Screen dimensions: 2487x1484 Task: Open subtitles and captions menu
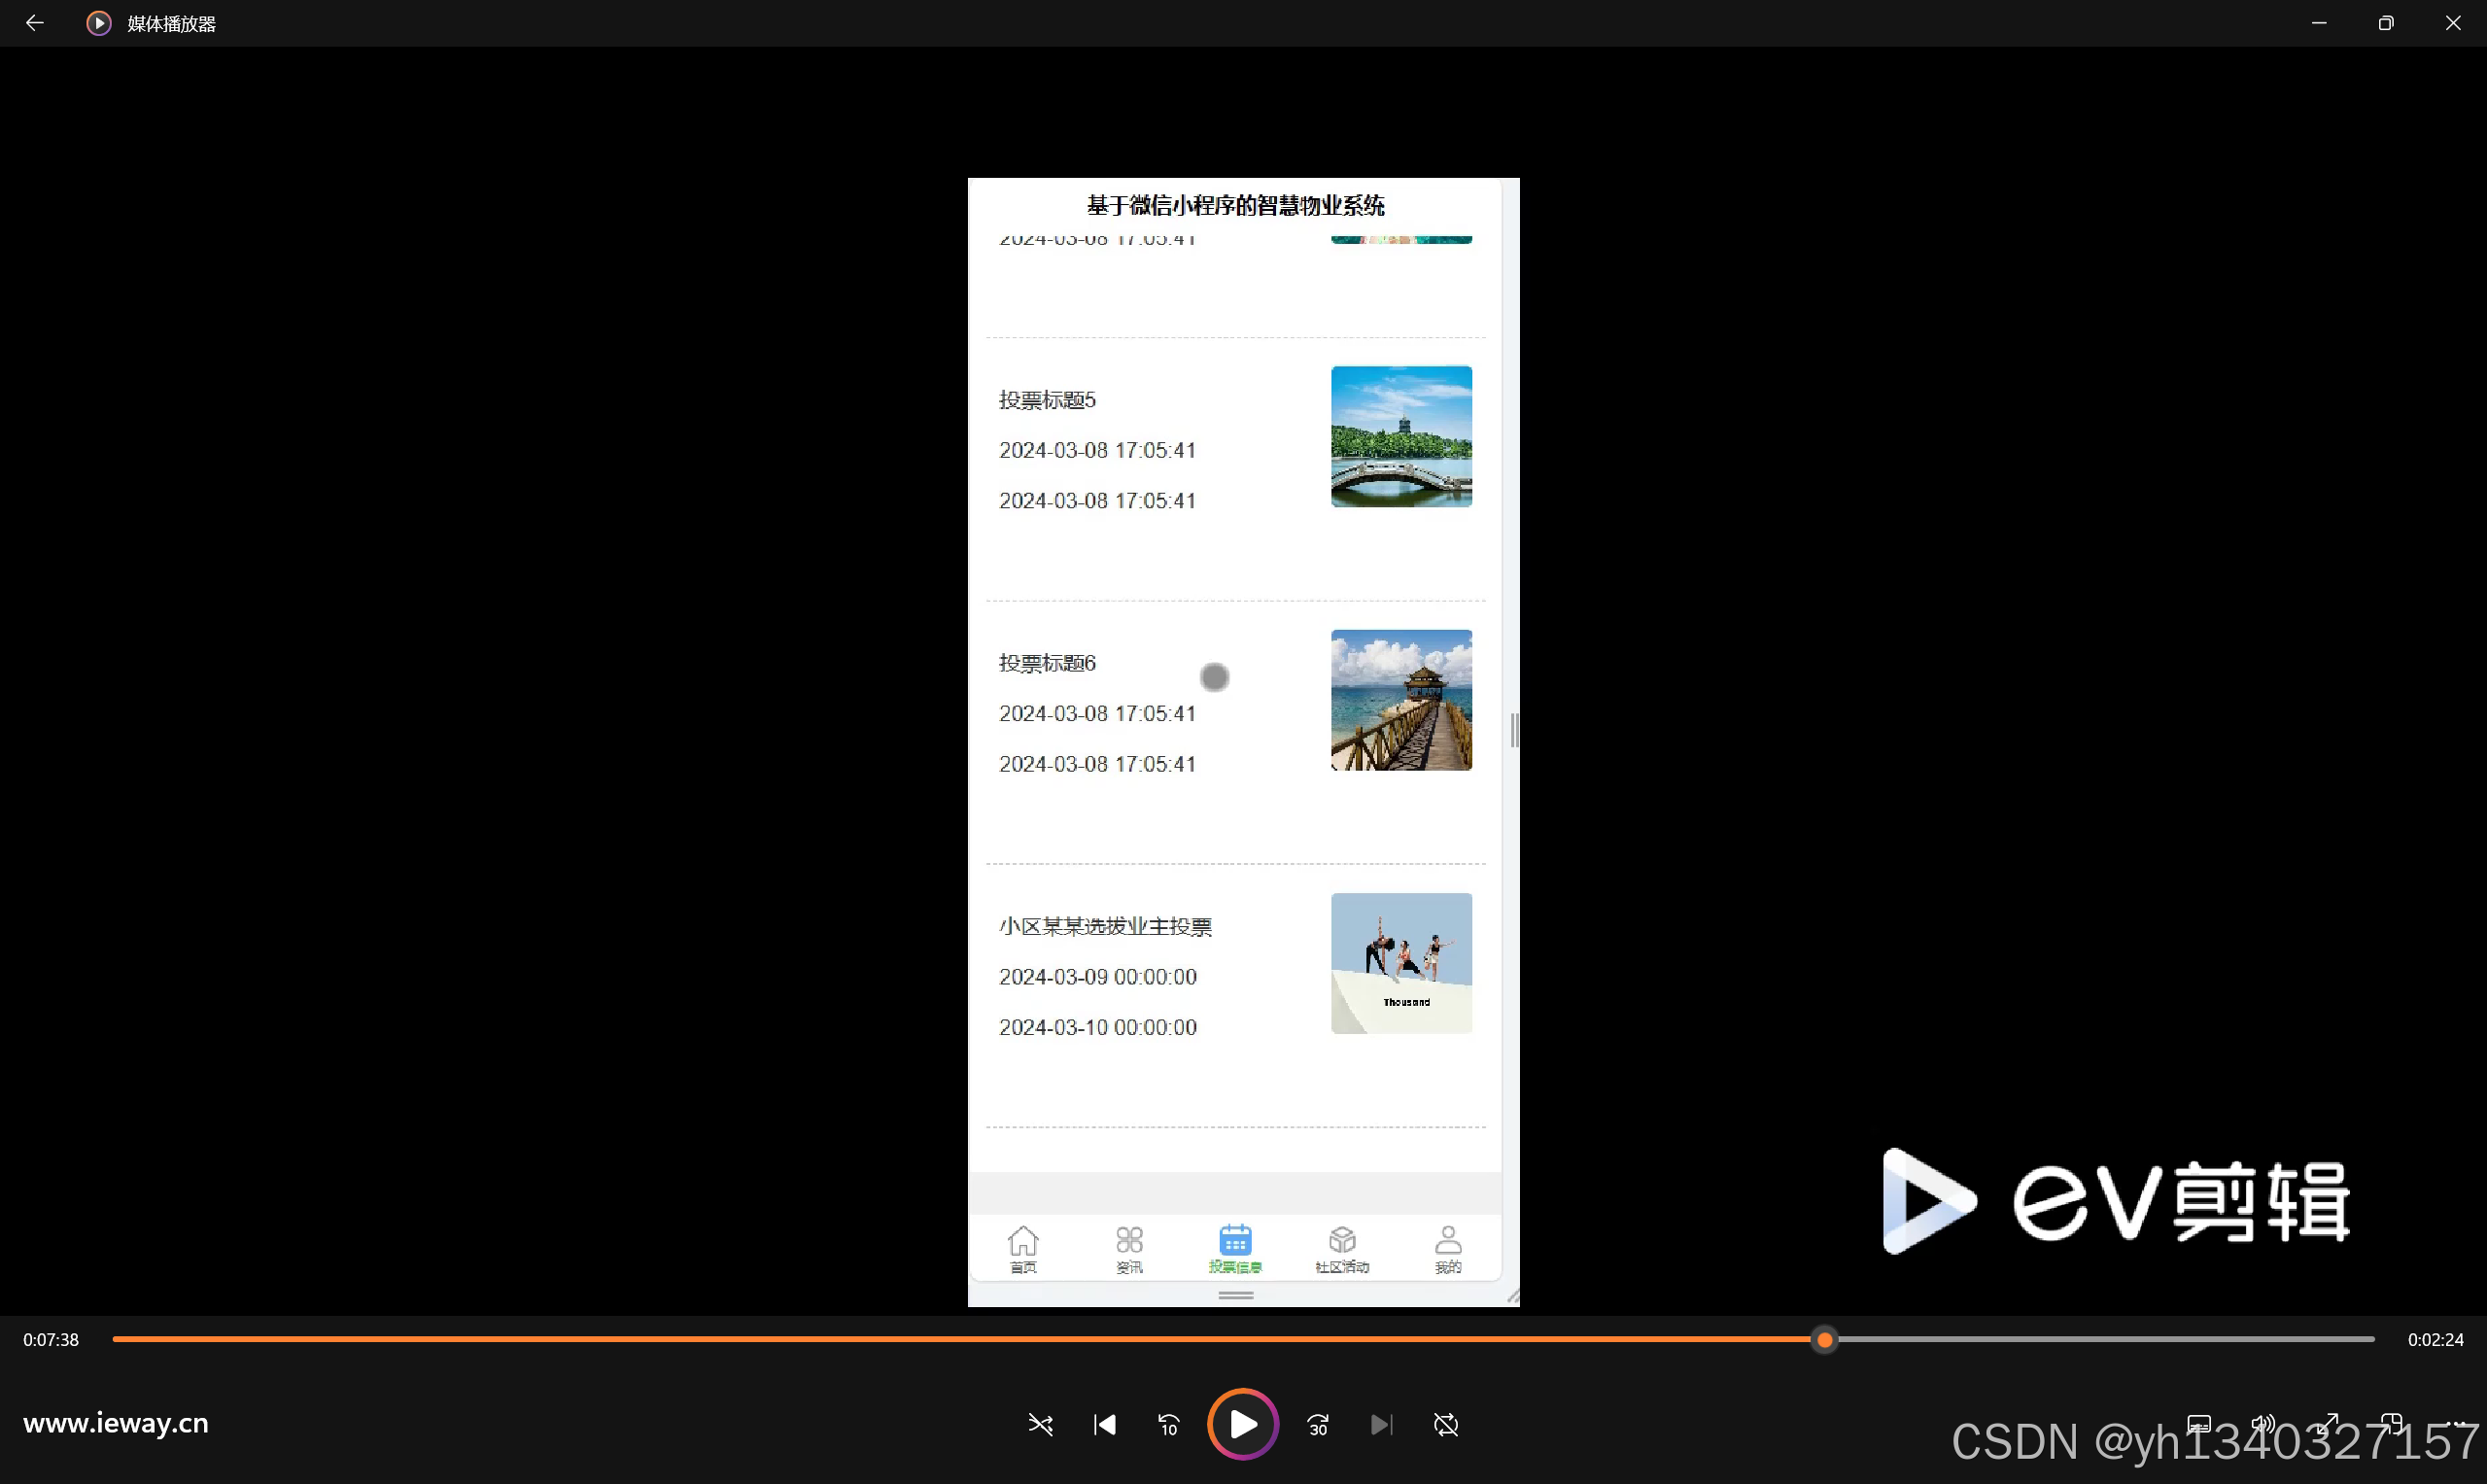point(2199,1424)
